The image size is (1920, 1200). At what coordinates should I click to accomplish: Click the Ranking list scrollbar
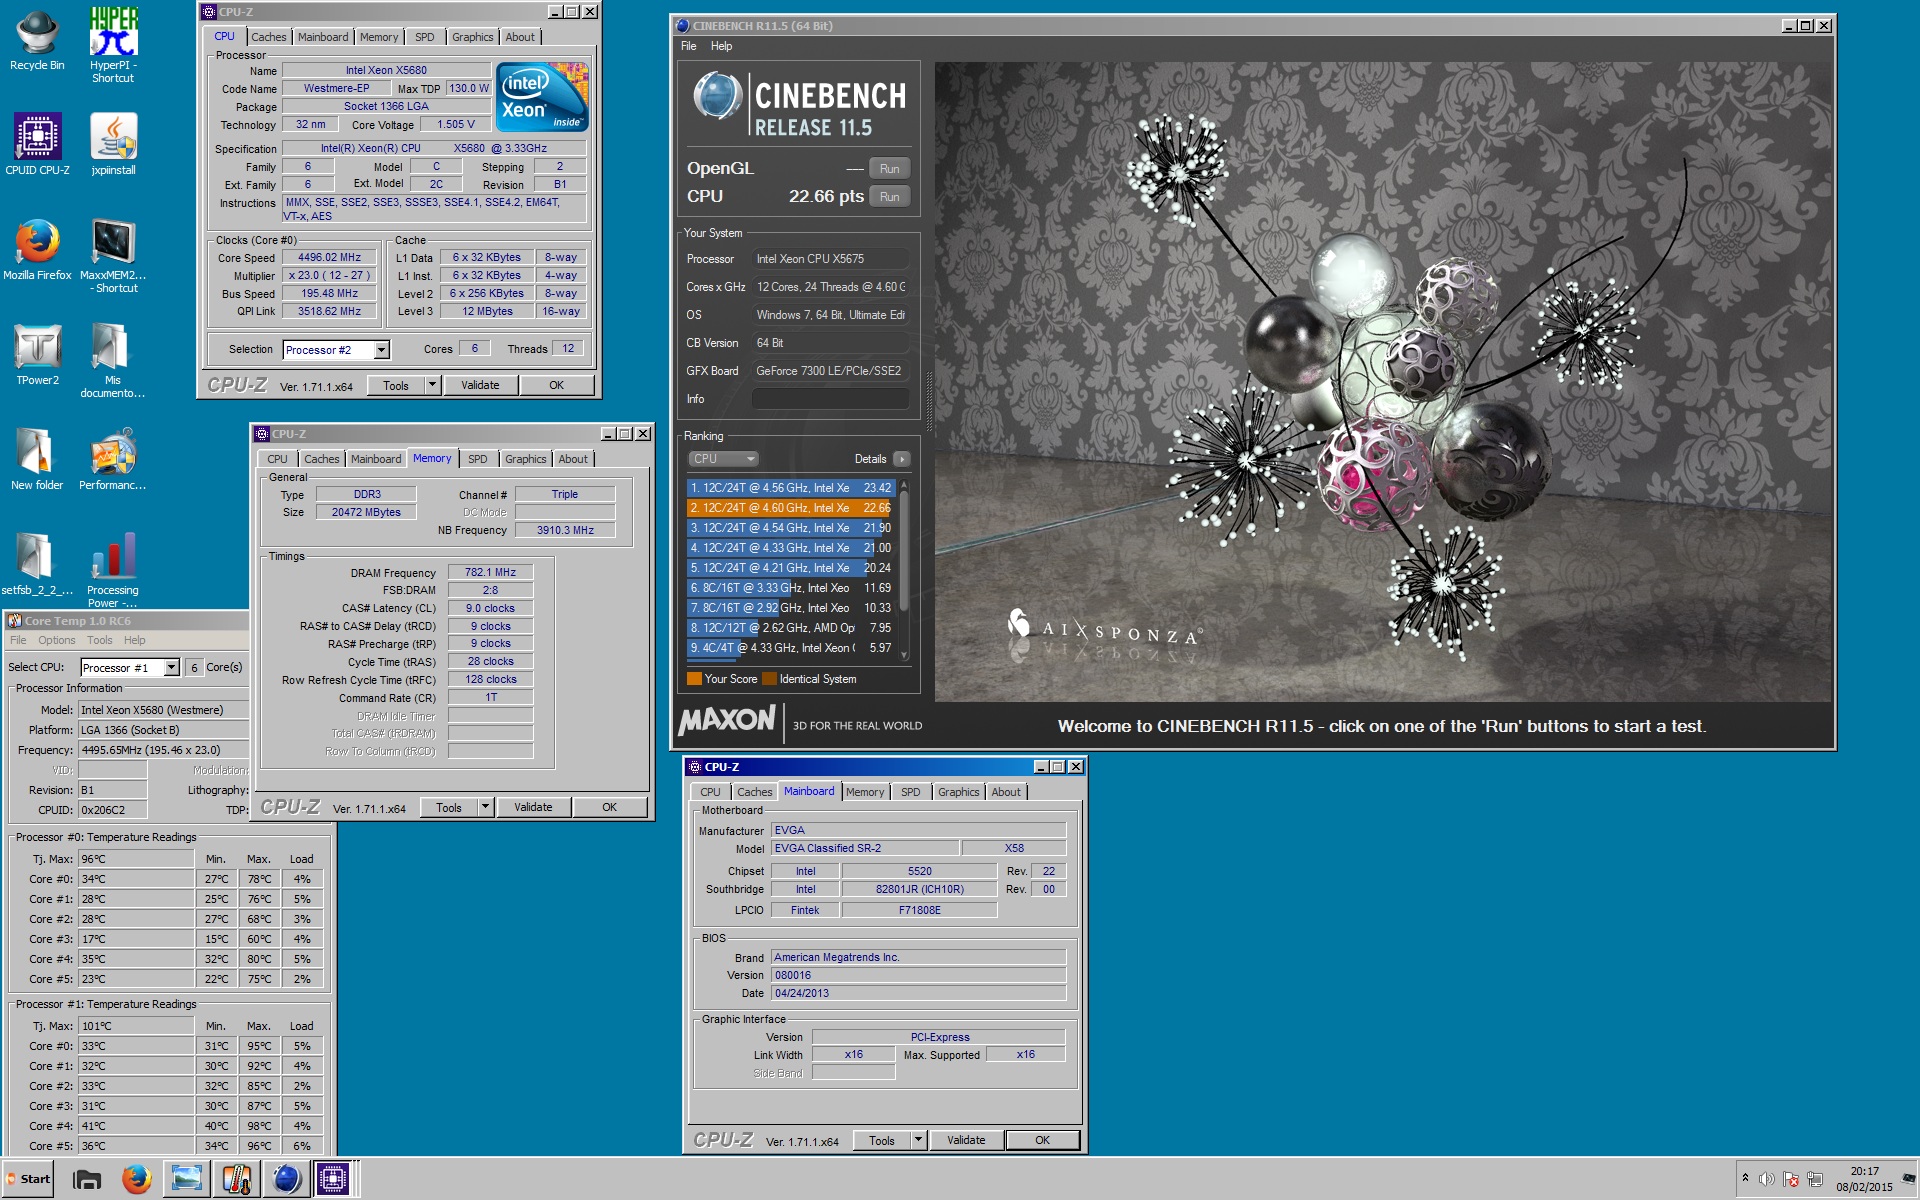pos(904,570)
